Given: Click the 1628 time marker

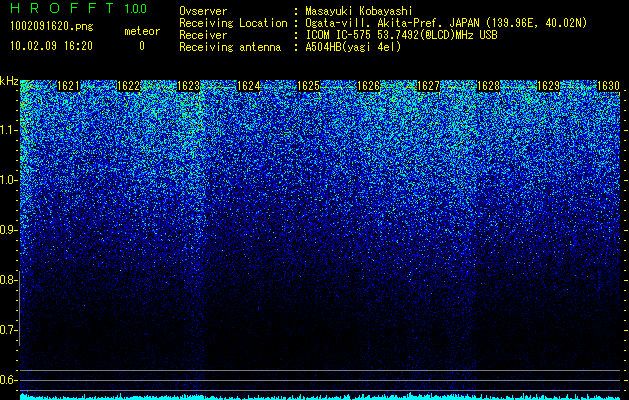Looking at the screenshot, I should pos(488,86).
